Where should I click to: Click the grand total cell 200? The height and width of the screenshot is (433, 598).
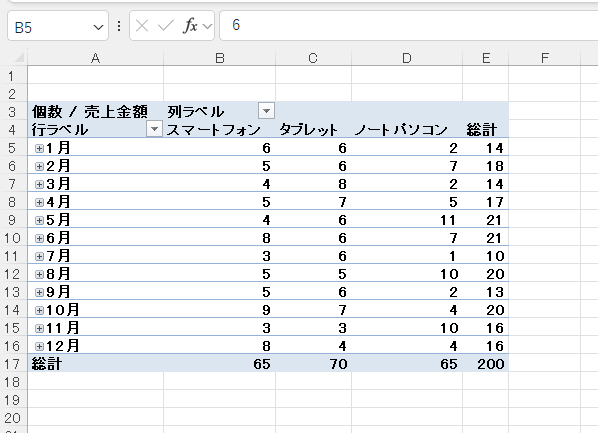coord(485,364)
